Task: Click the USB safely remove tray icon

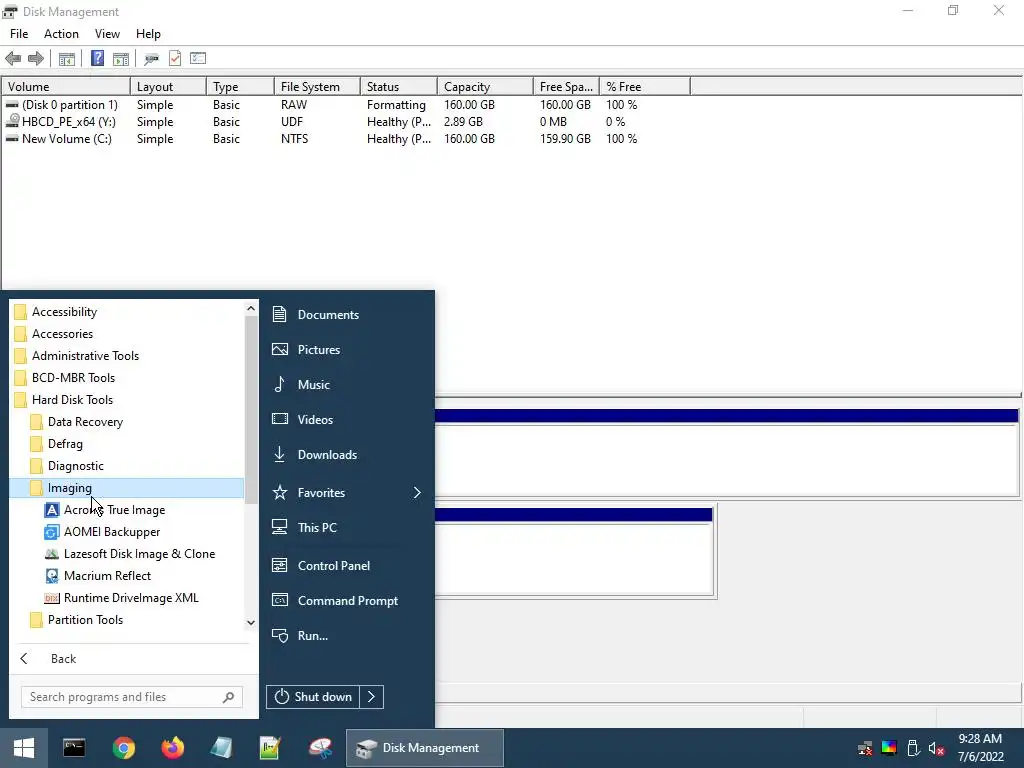Action: click(913, 748)
